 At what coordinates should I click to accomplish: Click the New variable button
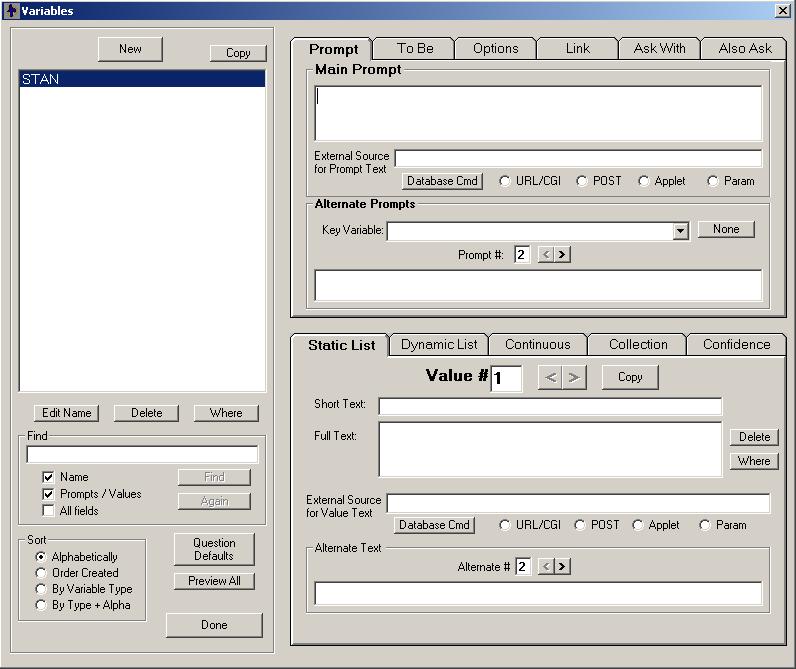click(x=130, y=49)
